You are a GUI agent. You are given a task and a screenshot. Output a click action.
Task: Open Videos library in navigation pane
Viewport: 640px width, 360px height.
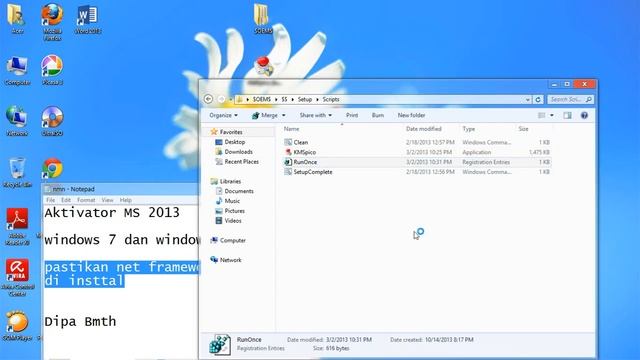233,220
